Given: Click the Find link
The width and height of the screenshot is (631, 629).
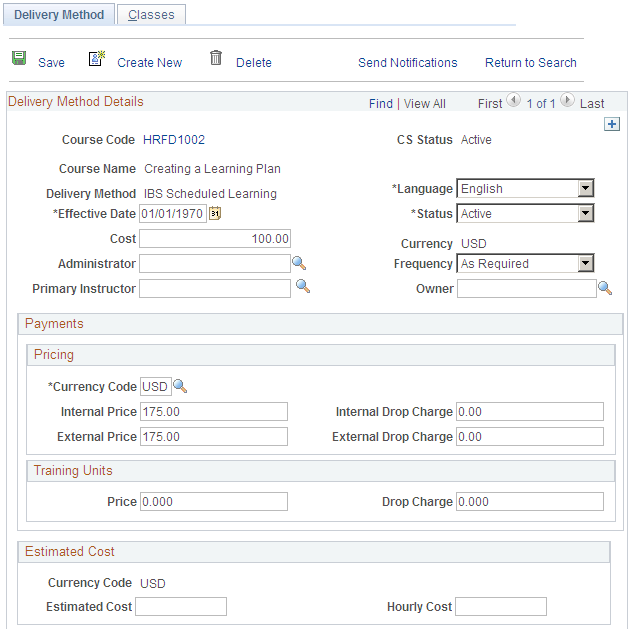Looking at the screenshot, I should point(381,104).
